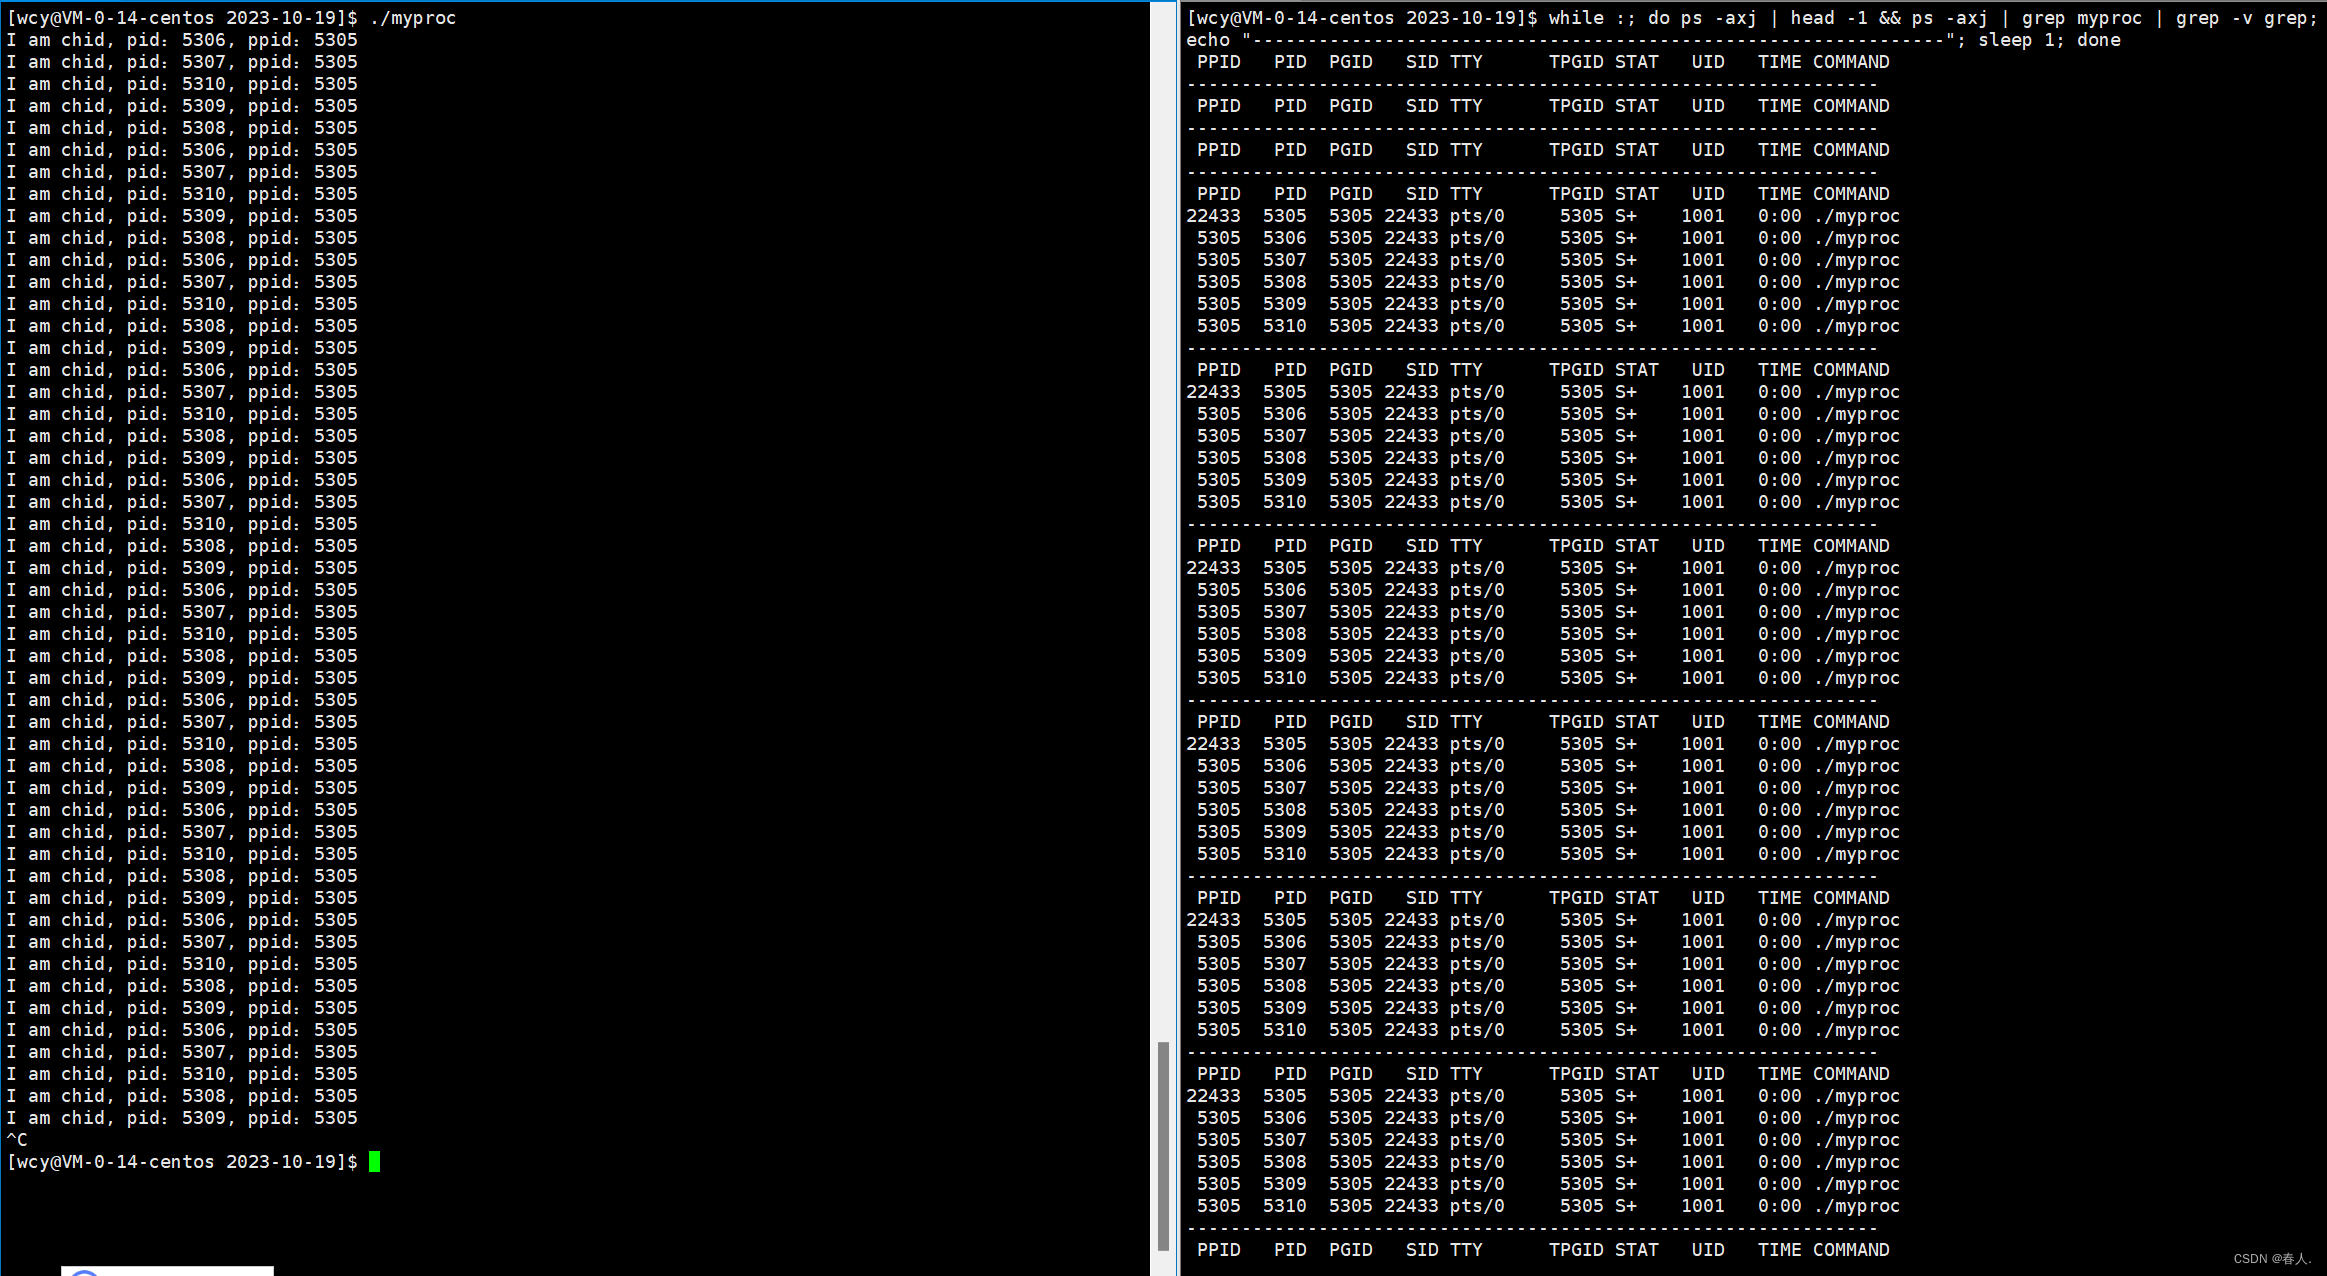Click 'while :; do ps -axj' in right terminal
Image resolution: width=2327 pixels, height=1276 pixels.
pos(1652,18)
